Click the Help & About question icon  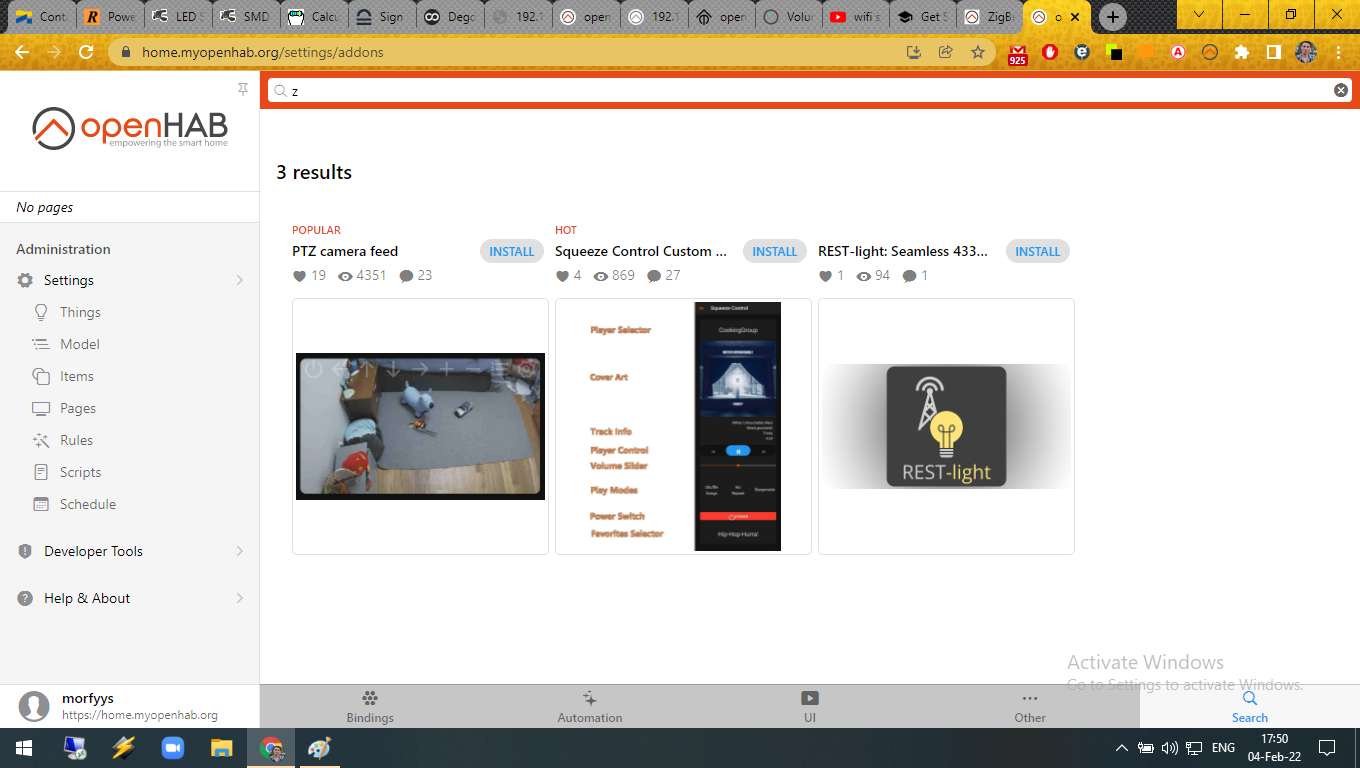(x=25, y=598)
